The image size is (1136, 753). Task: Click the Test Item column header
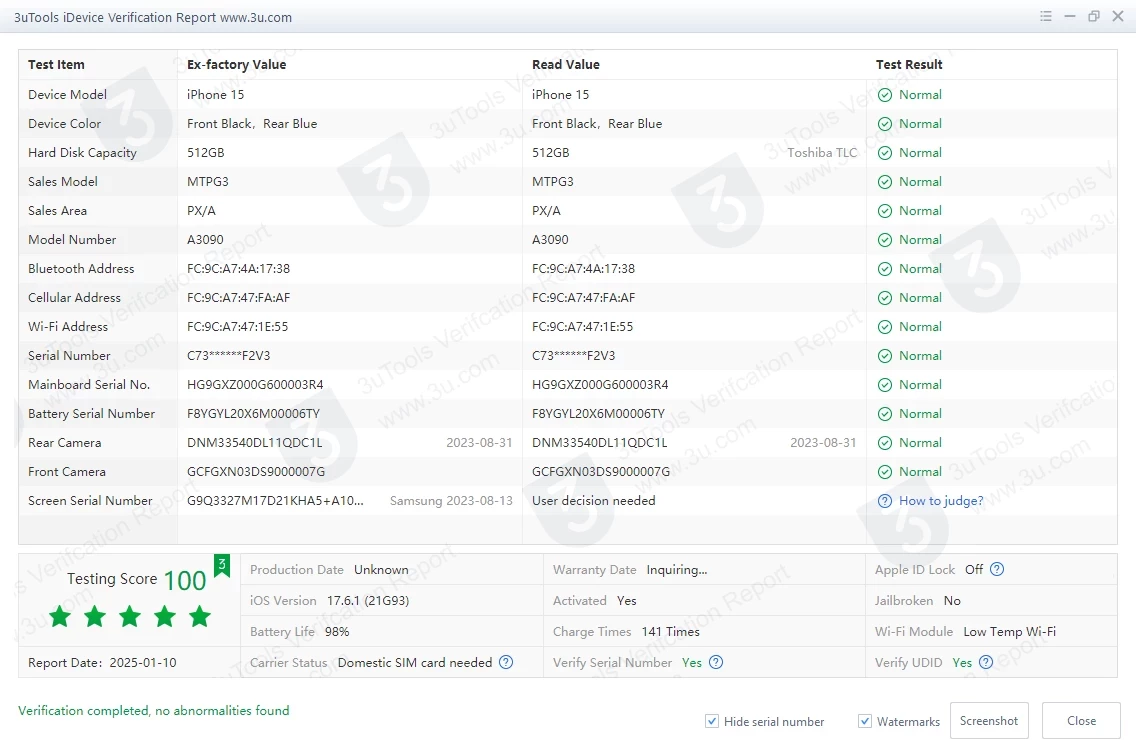tap(57, 65)
